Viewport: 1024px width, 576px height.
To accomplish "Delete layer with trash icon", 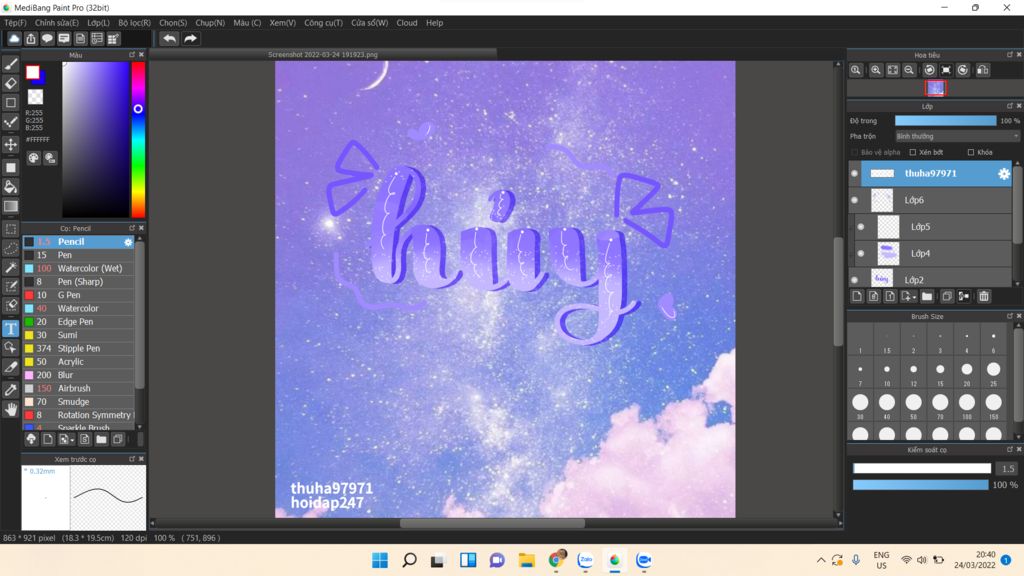I will click(x=984, y=296).
